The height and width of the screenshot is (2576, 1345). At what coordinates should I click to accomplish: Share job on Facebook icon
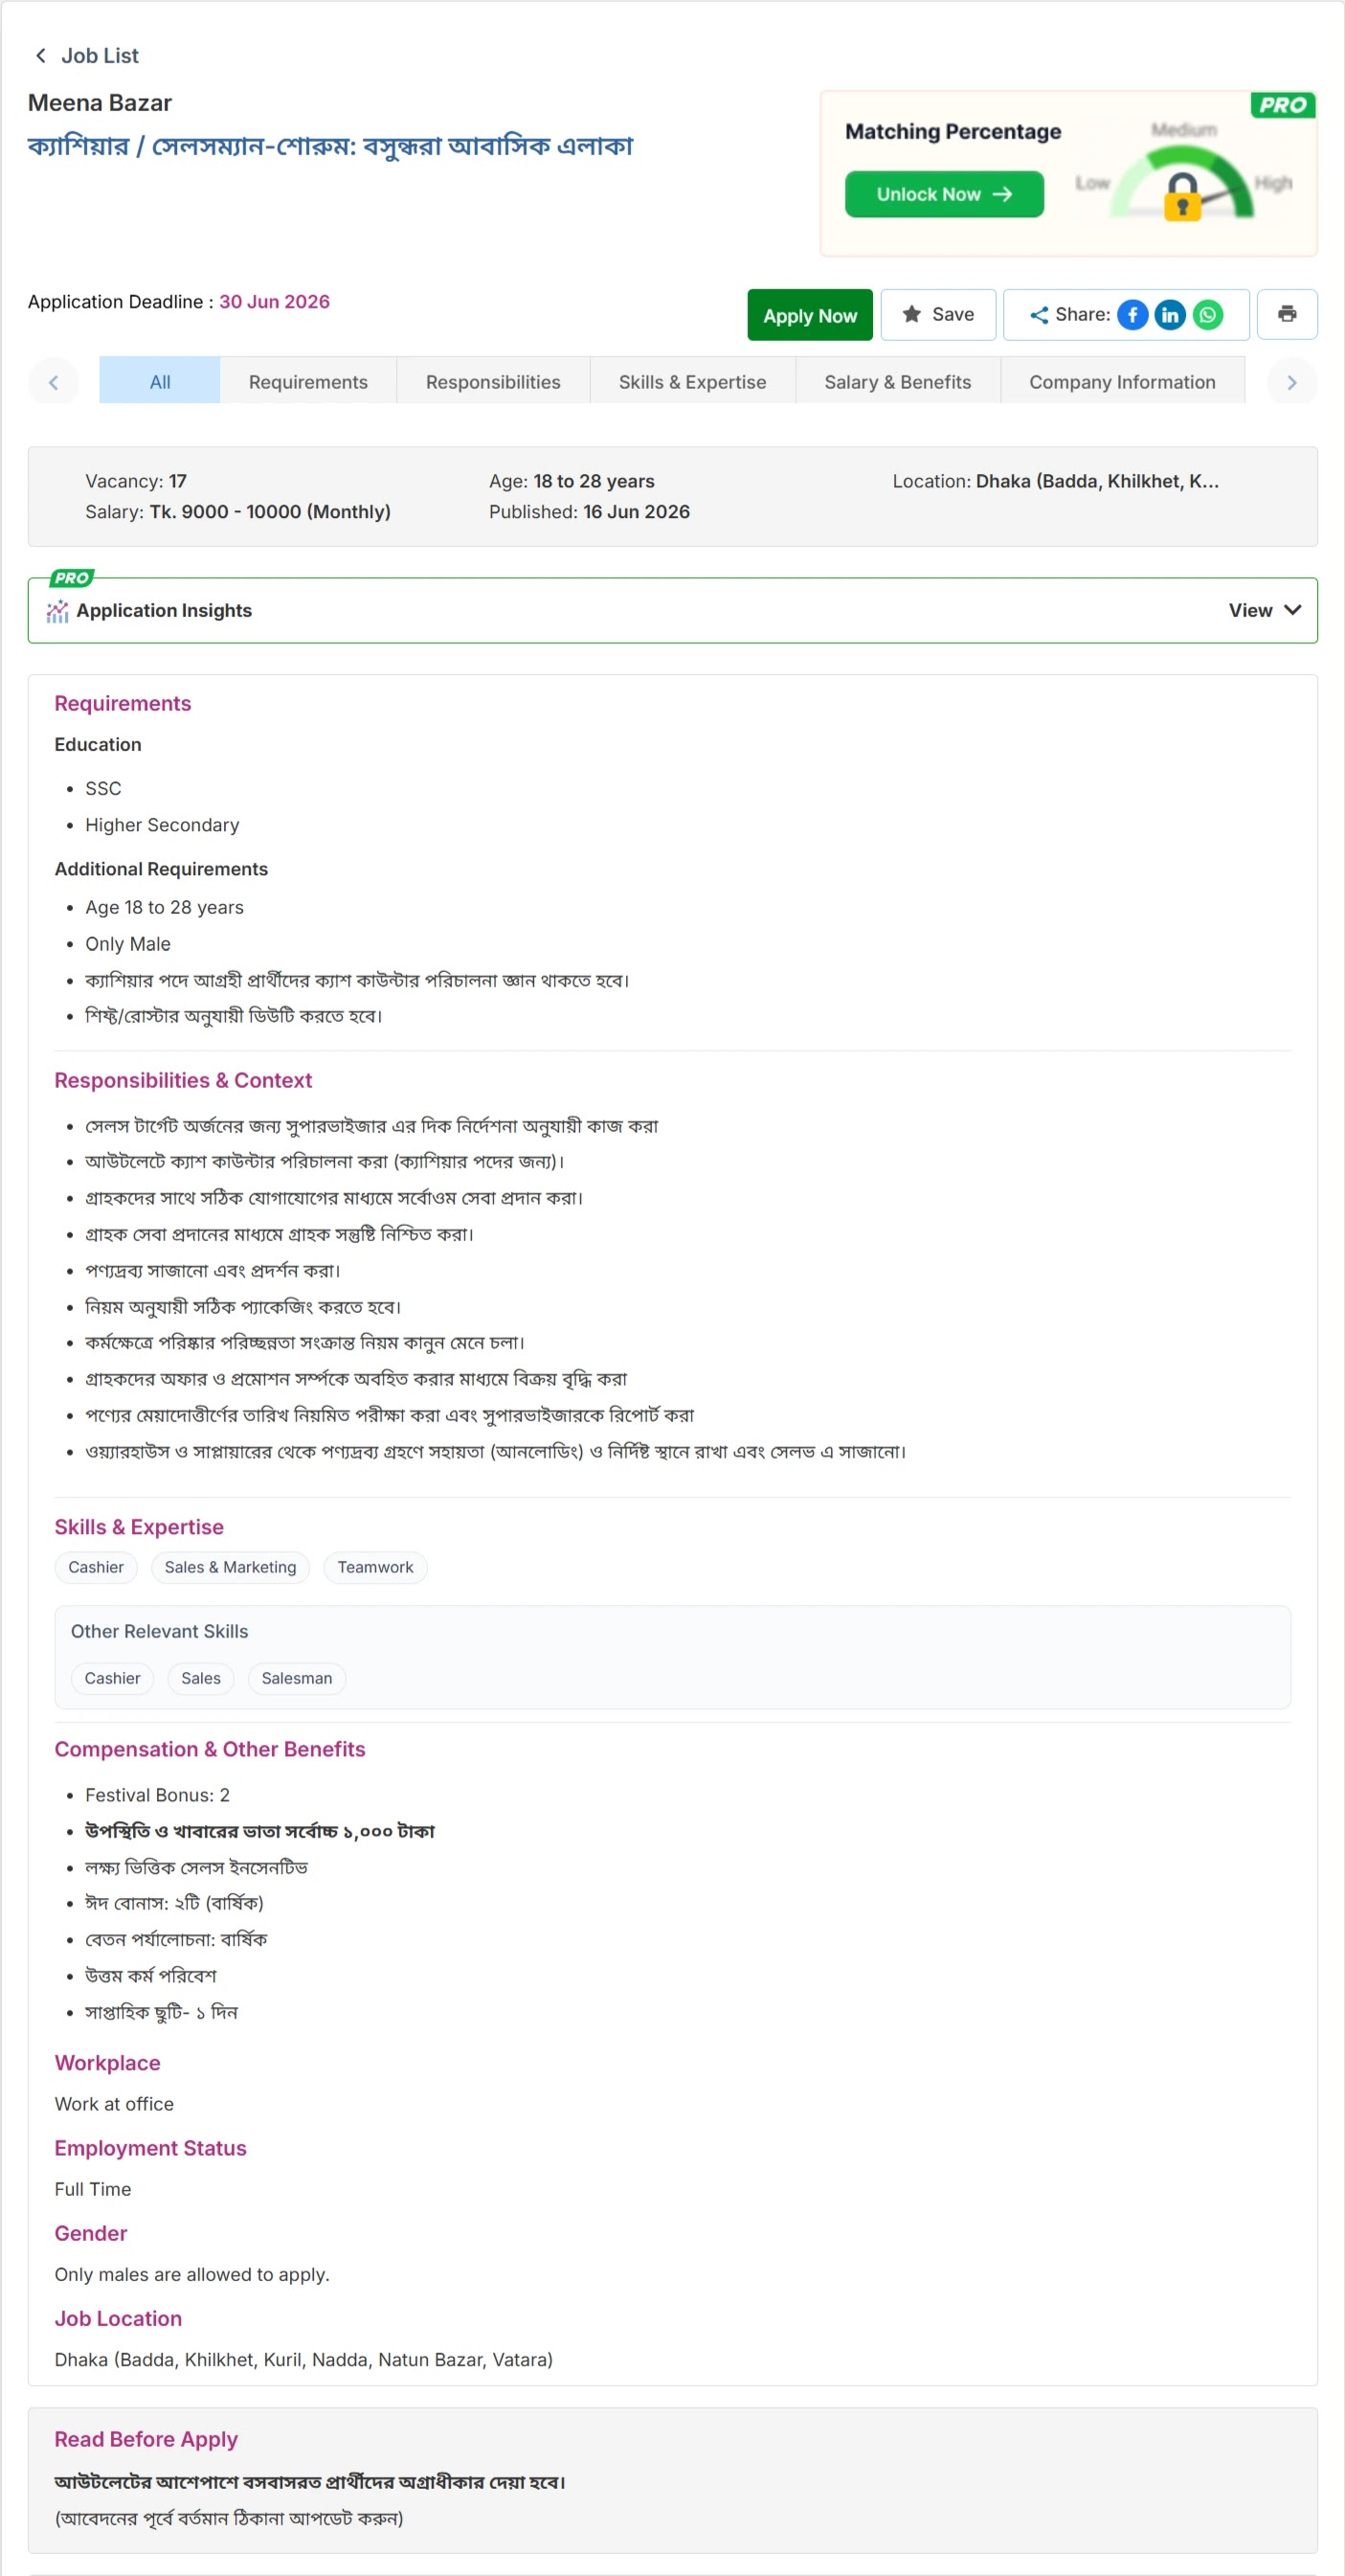pos(1132,315)
